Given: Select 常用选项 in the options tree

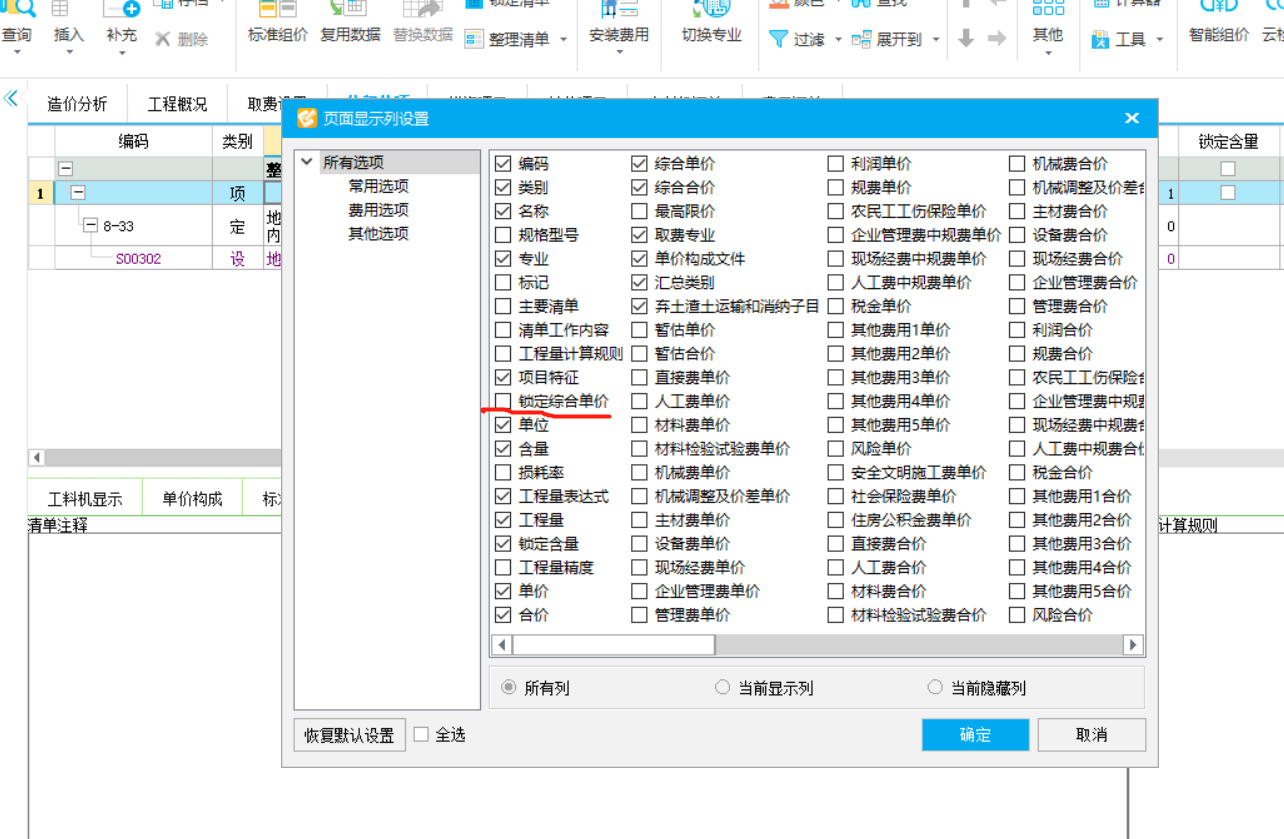Looking at the screenshot, I should [378, 186].
